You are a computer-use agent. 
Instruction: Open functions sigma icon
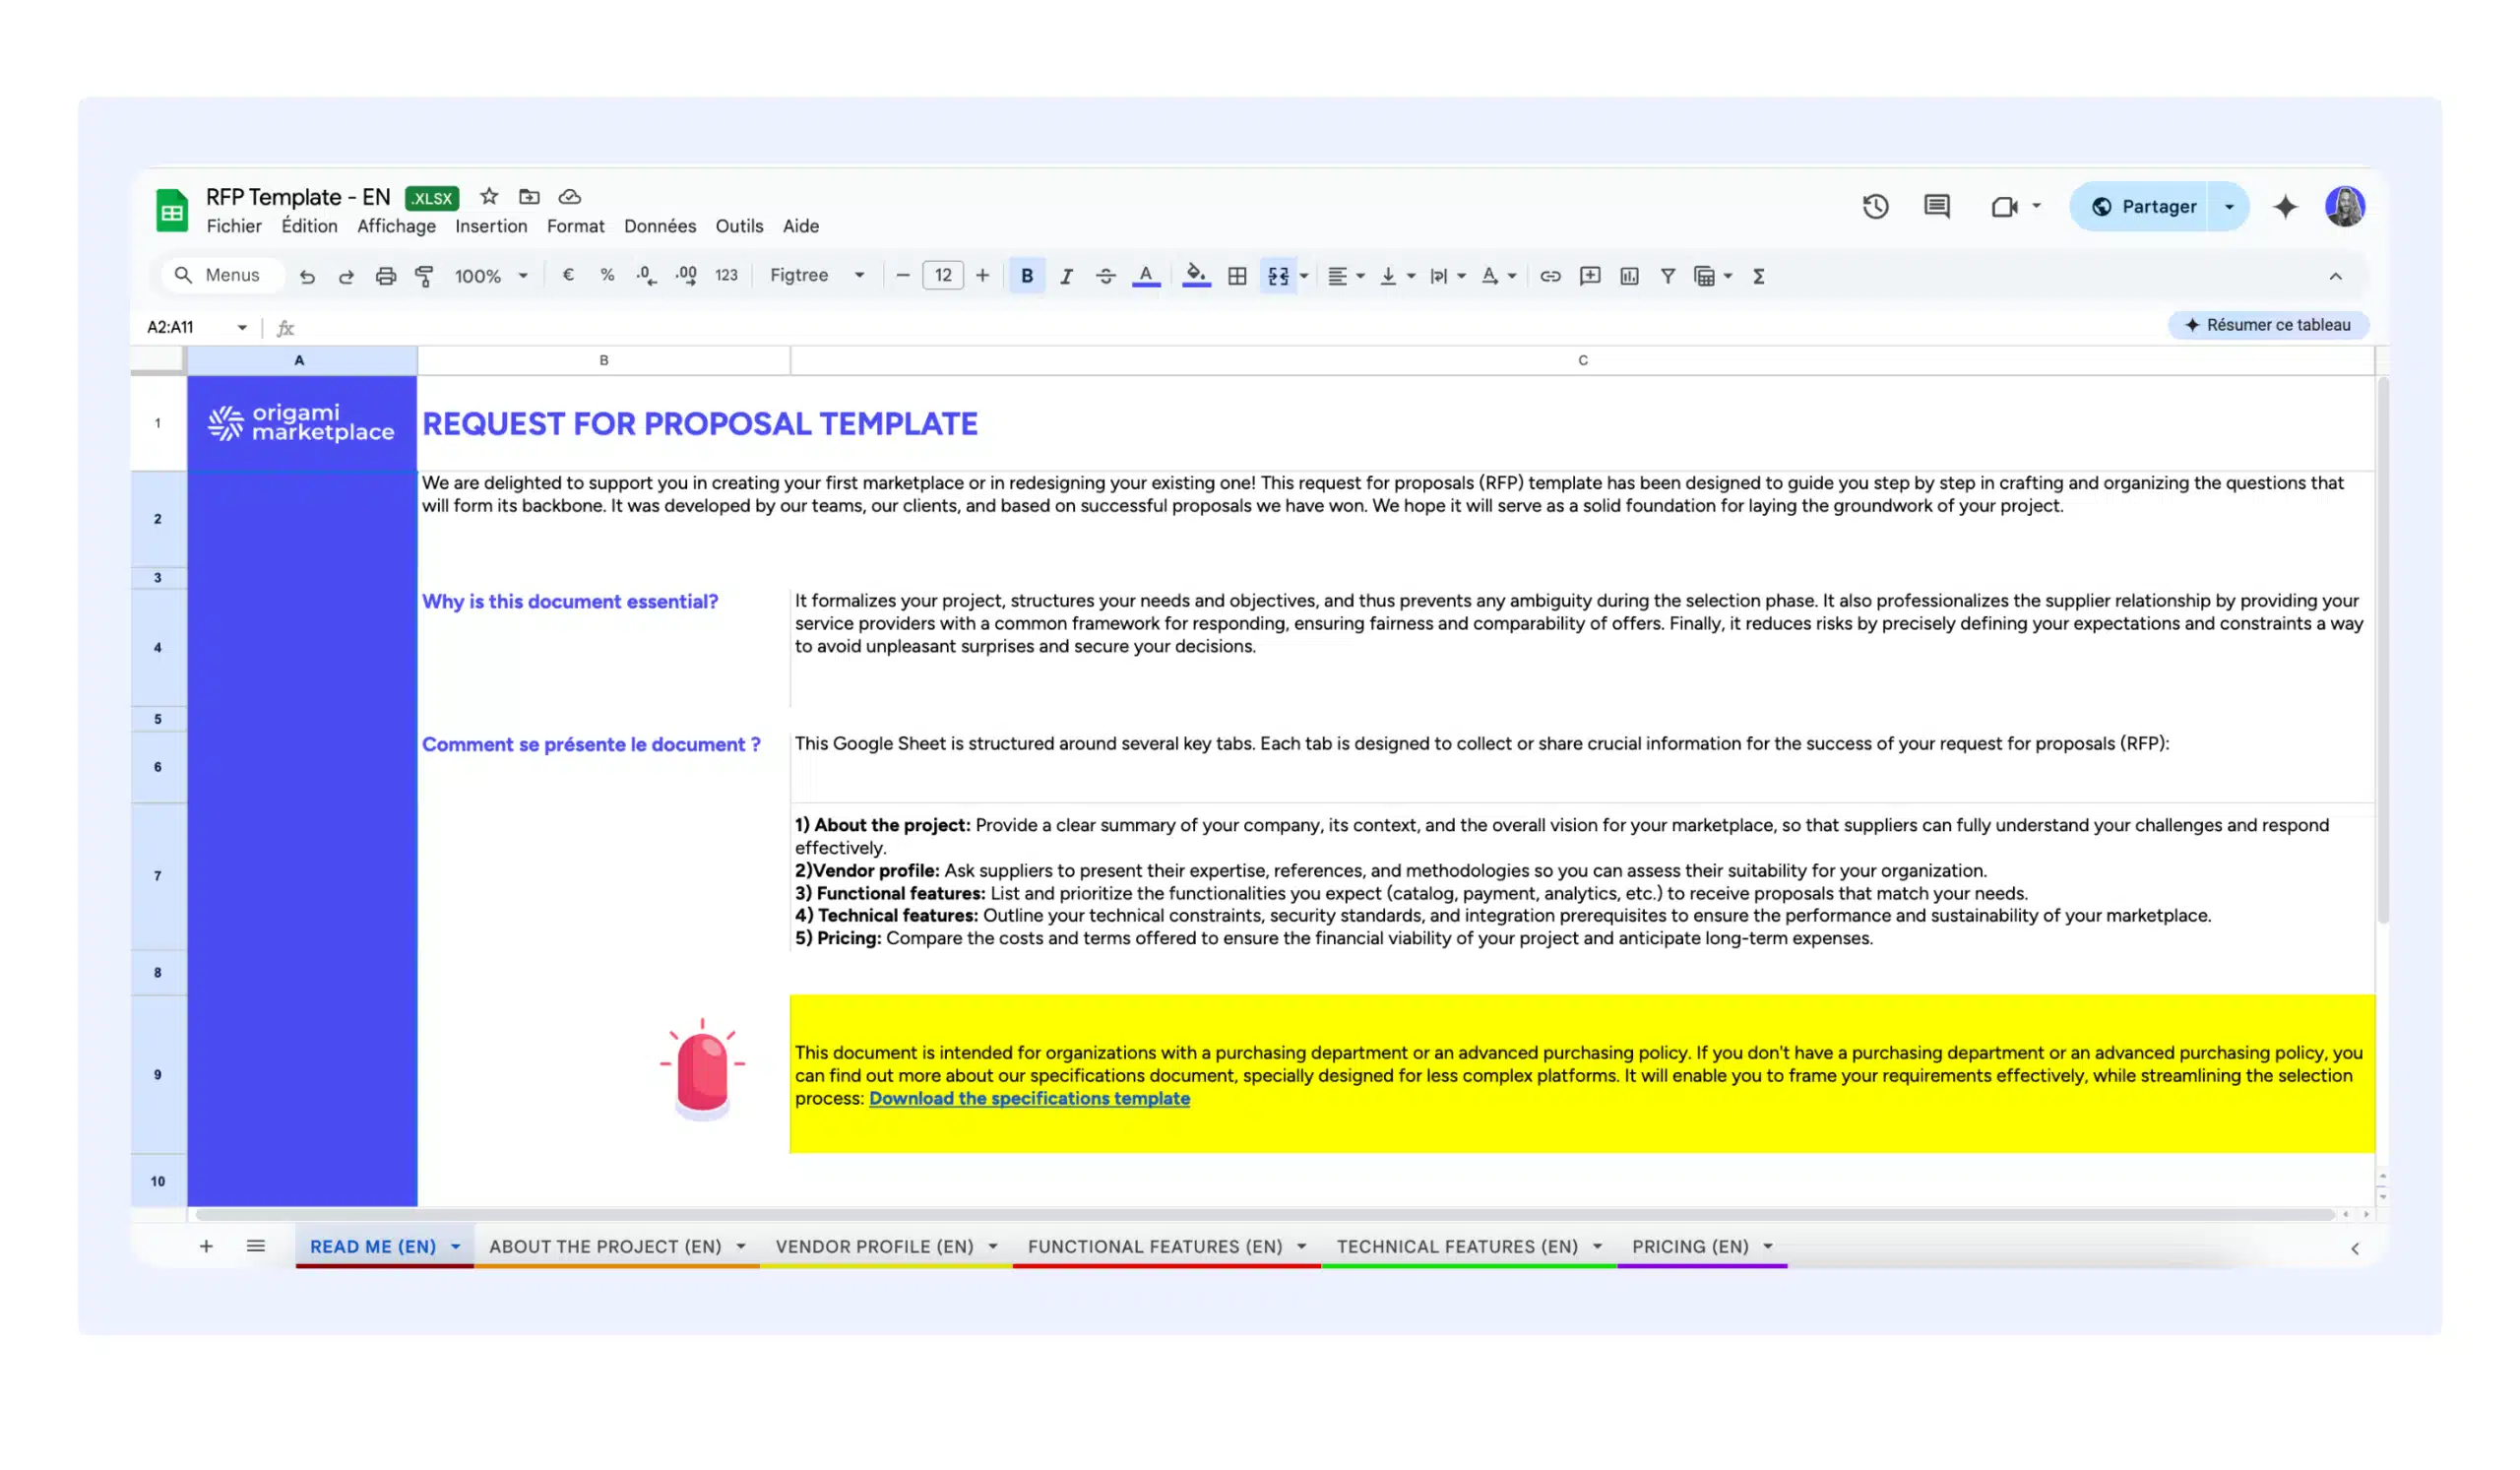pyautogui.click(x=1759, y=276)
